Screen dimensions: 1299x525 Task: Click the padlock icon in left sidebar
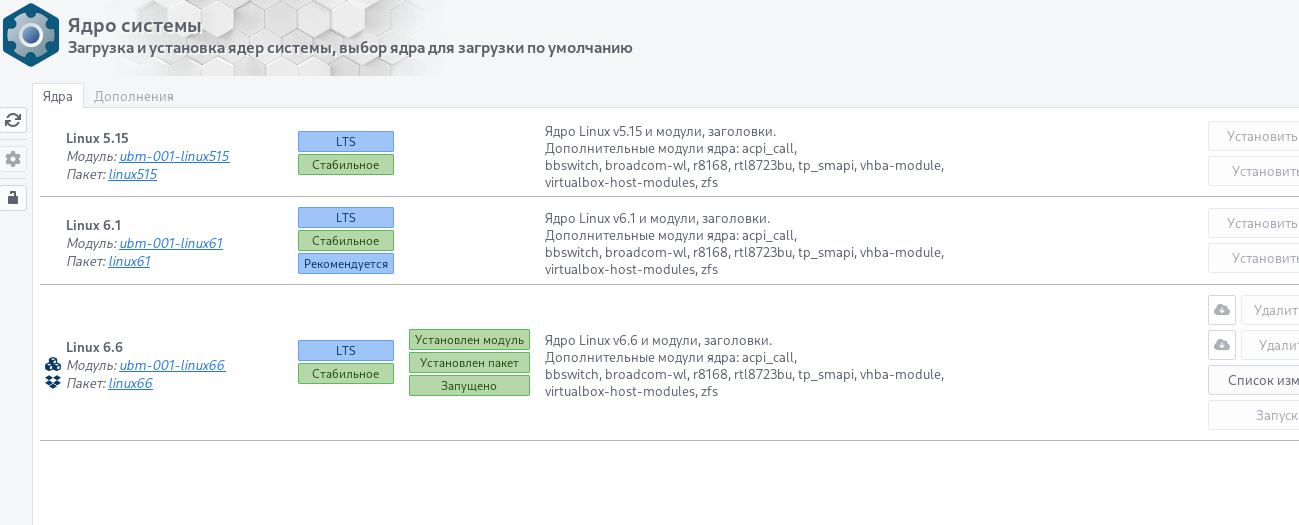tap(13, 197)
